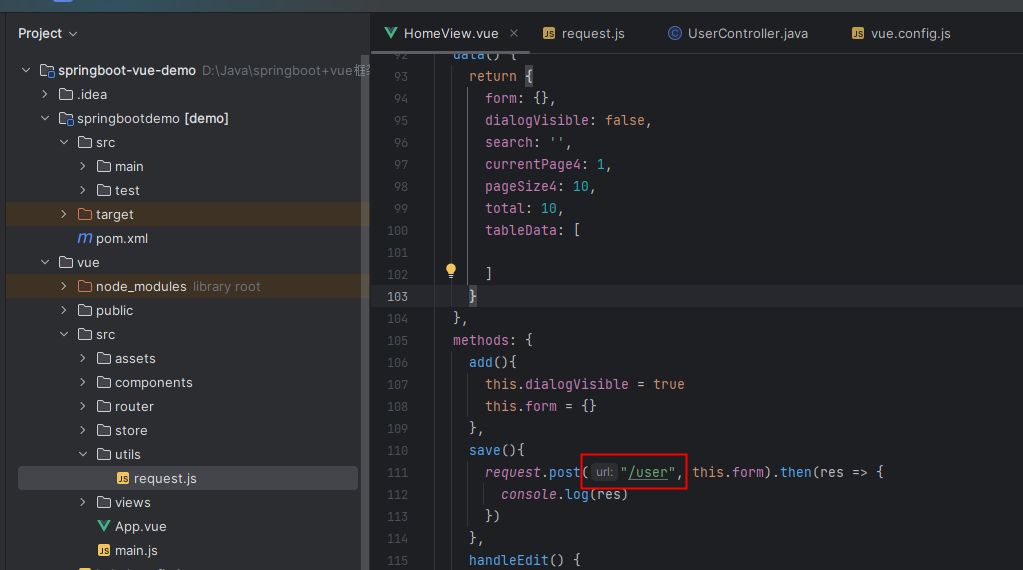Click the JS icon on request.js tab
Screen dimensions: 1023x570
click(549, 33)
